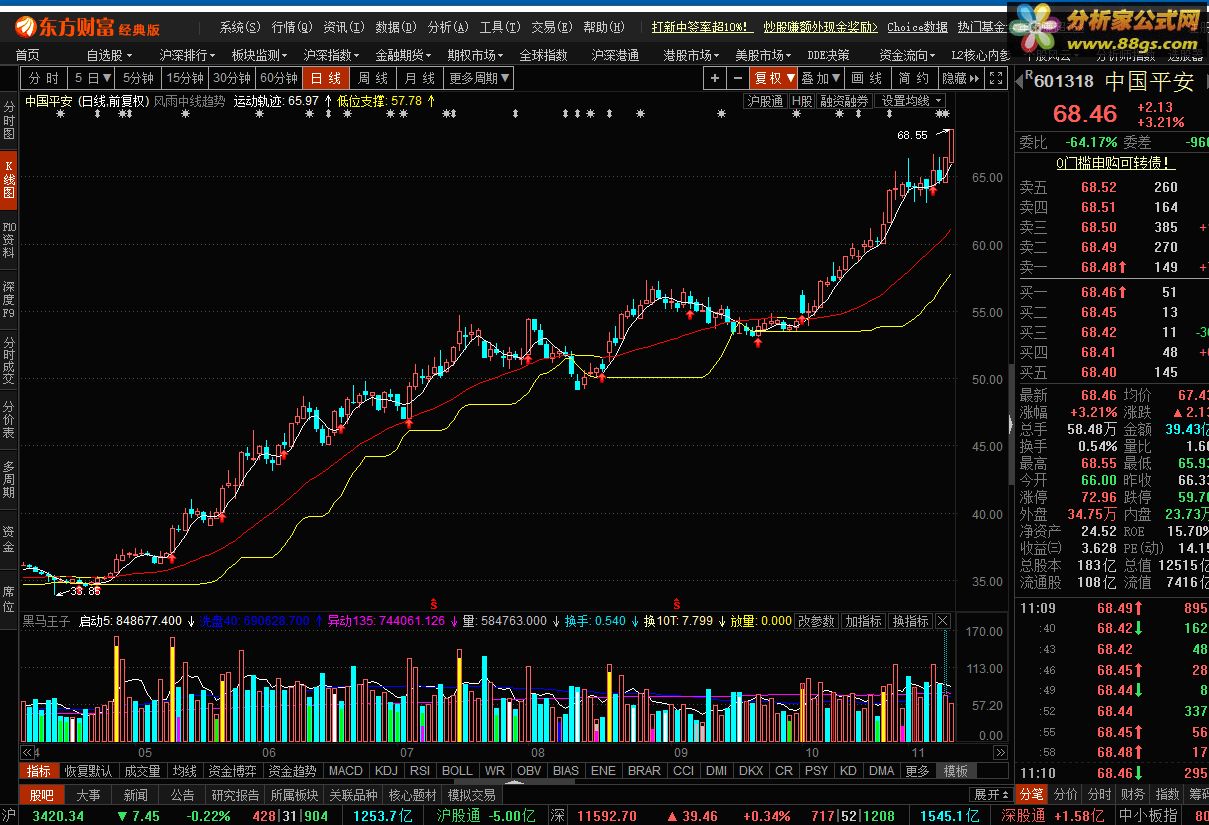Open F10资料 sidebar item
This screenshot has width=1209, height=825.
point(9,240)
